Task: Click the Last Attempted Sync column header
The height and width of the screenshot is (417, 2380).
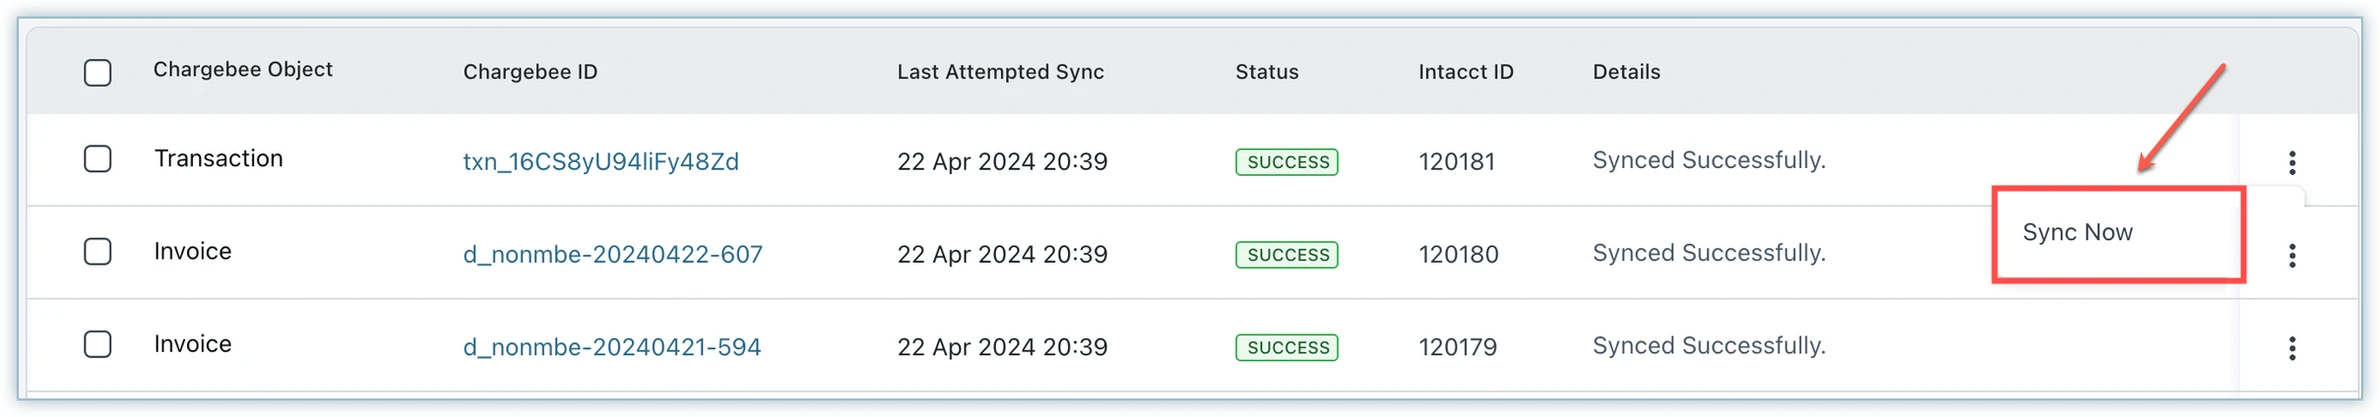Action: tap(1000, 72)
